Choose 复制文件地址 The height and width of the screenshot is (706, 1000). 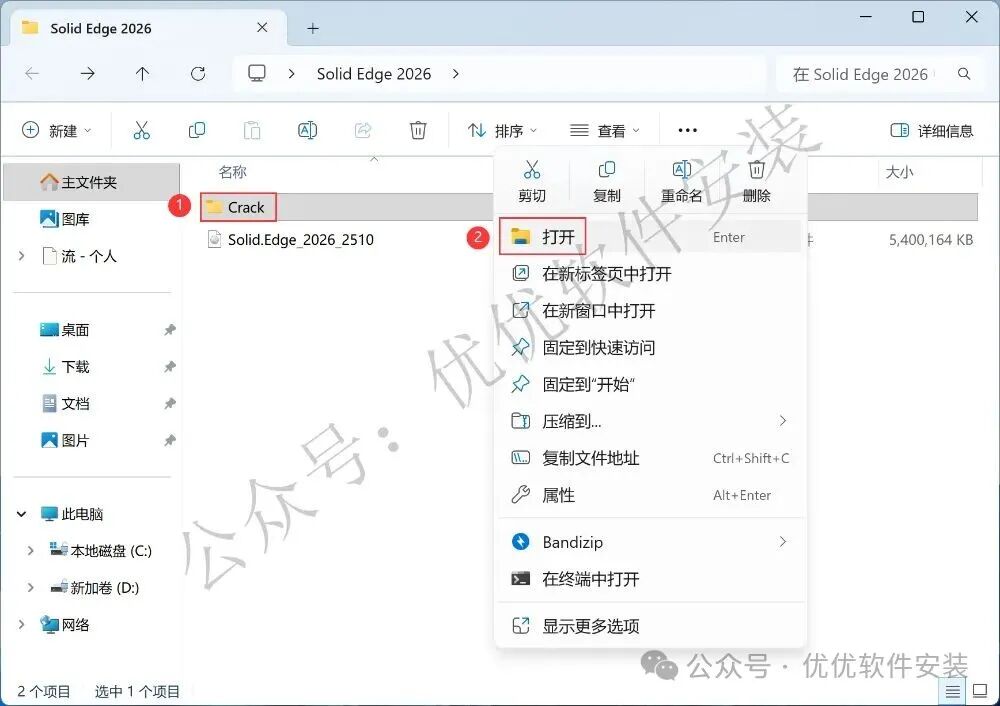pos(651,459)
